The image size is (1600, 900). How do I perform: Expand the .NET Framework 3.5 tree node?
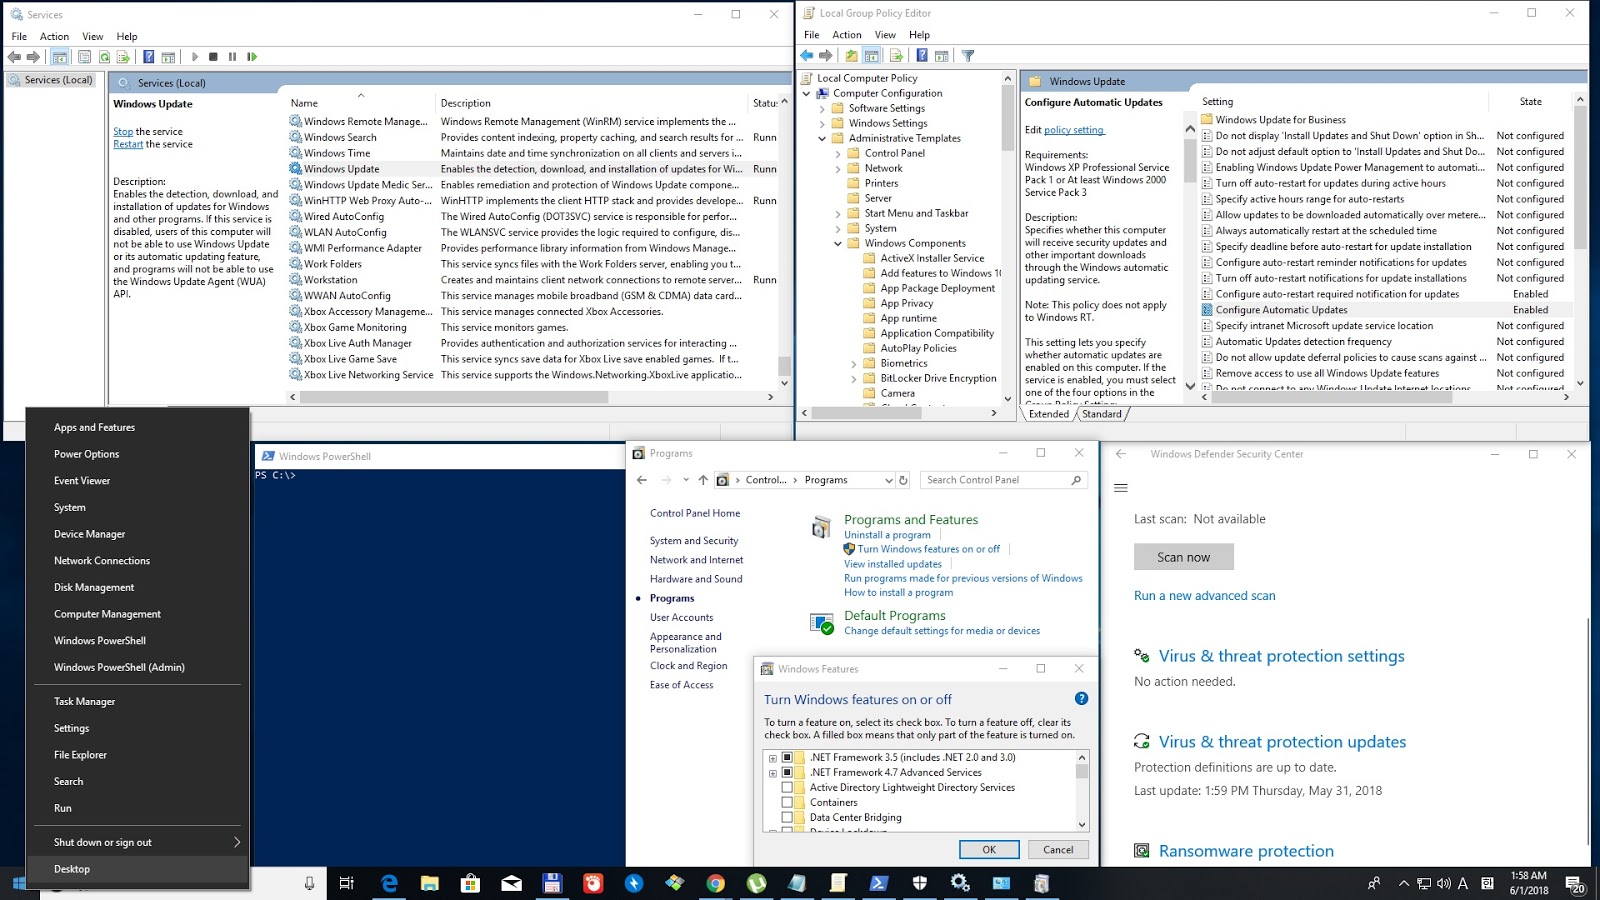pos(771,758)
